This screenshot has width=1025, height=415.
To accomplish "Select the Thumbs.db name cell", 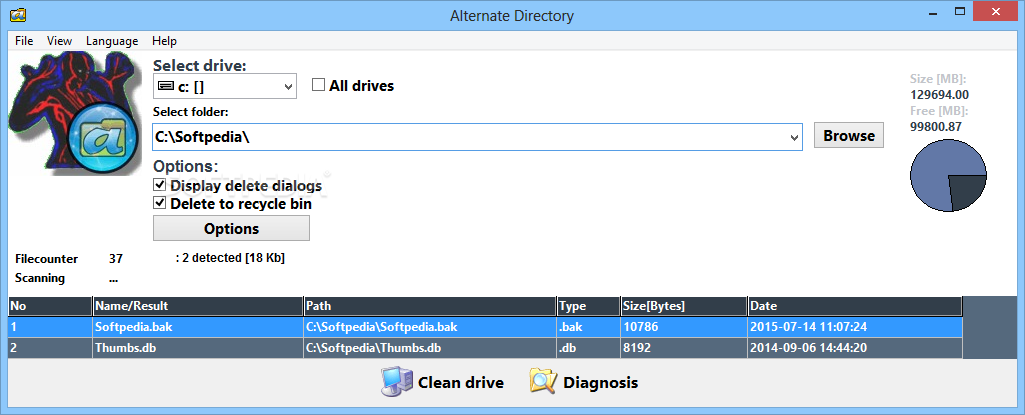I will (198, 348).
